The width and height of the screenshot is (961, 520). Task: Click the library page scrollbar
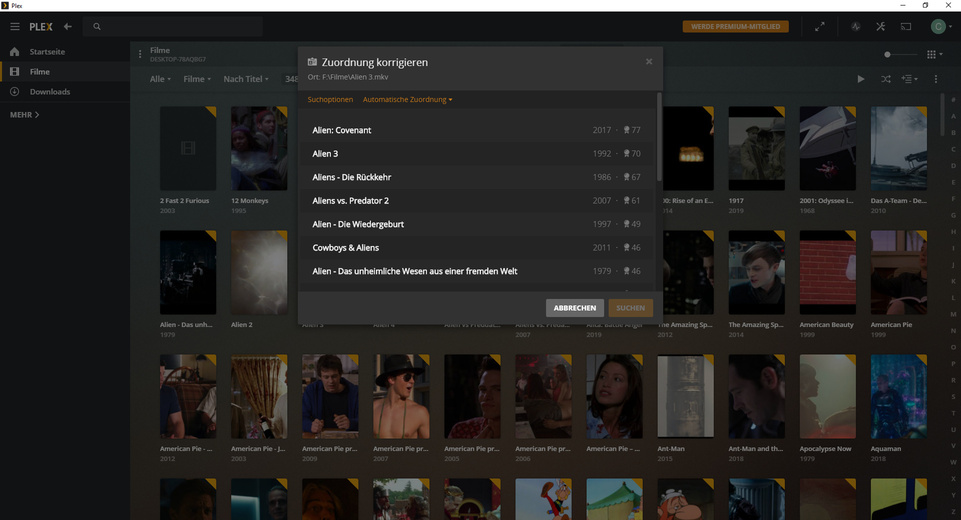click(x=942, y=115)
